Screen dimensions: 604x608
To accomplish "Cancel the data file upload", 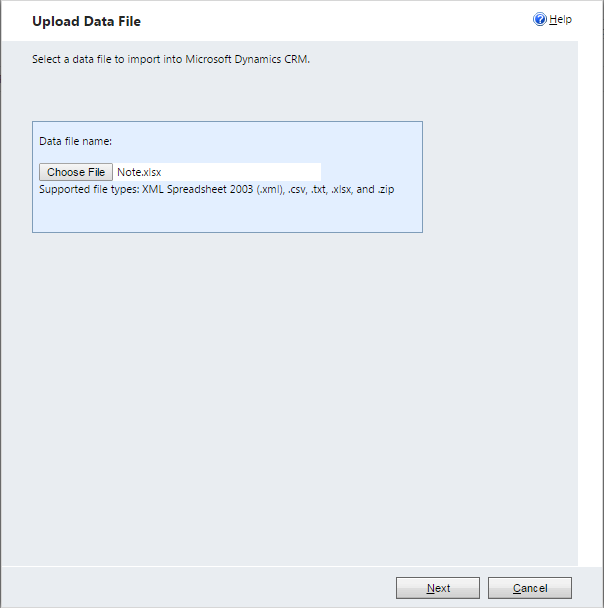I will point(529,588).
